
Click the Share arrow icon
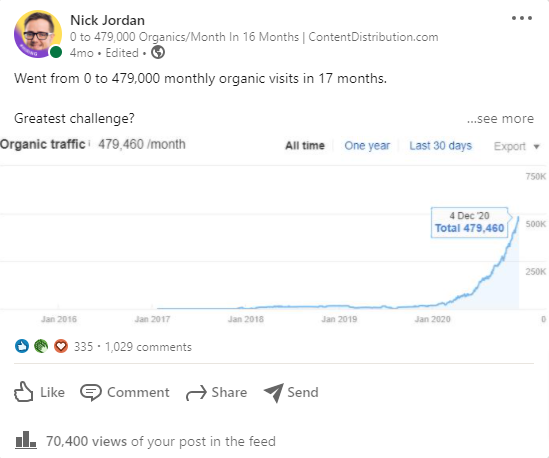click(x=196, y=393)
